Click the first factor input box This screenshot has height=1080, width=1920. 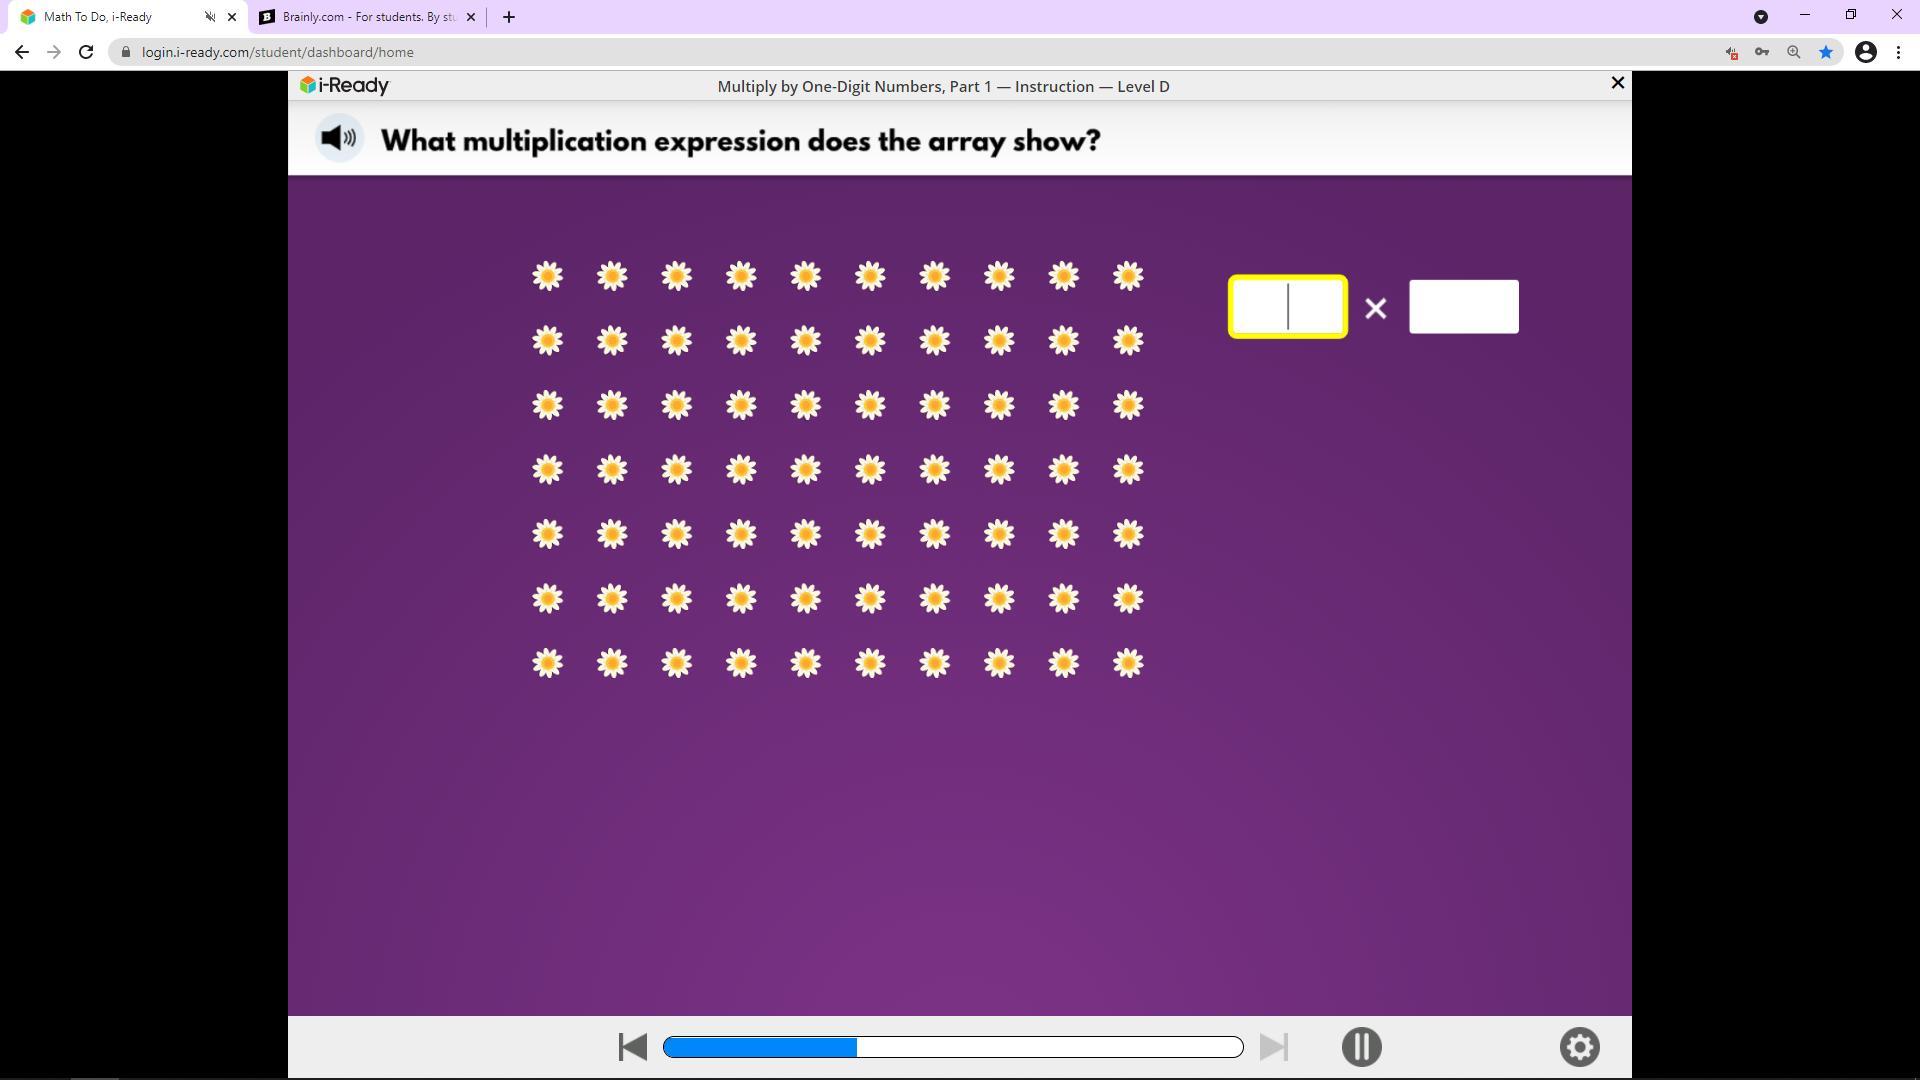point(1287,307)
